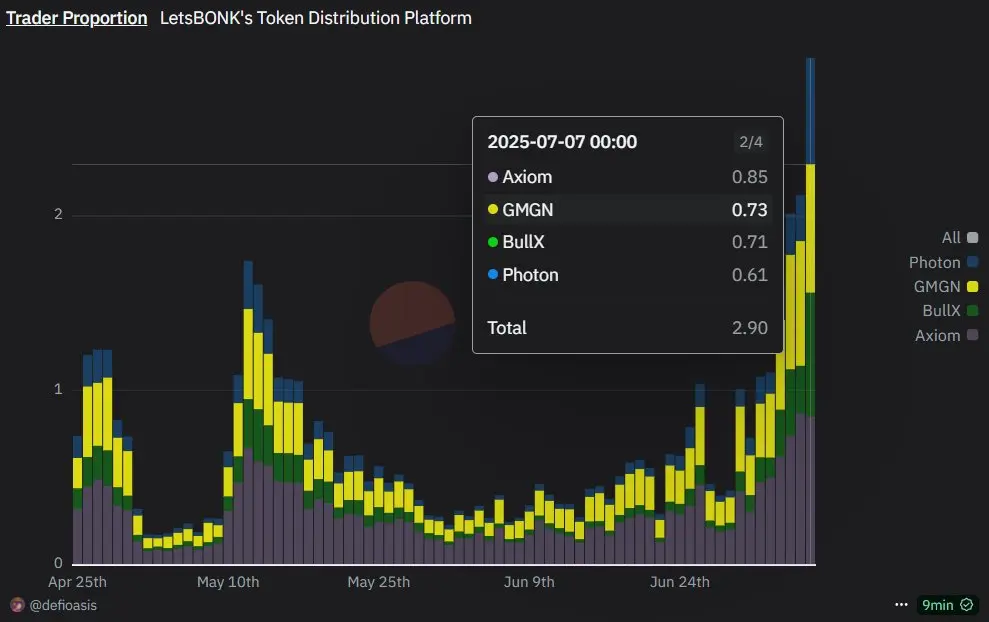
Task: Toggle the BullX series in legend
Action: click(951, 310)
